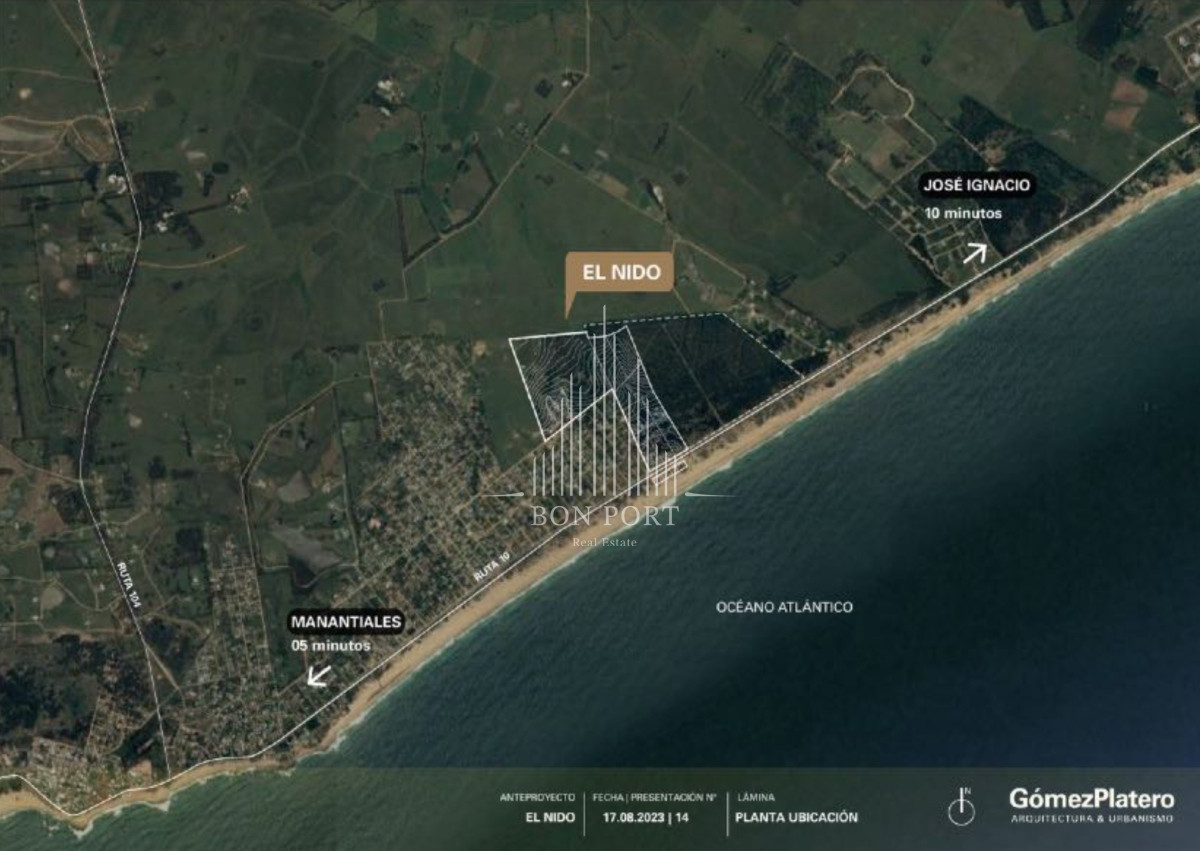Click the north compass icon in footer

[960, 807]
